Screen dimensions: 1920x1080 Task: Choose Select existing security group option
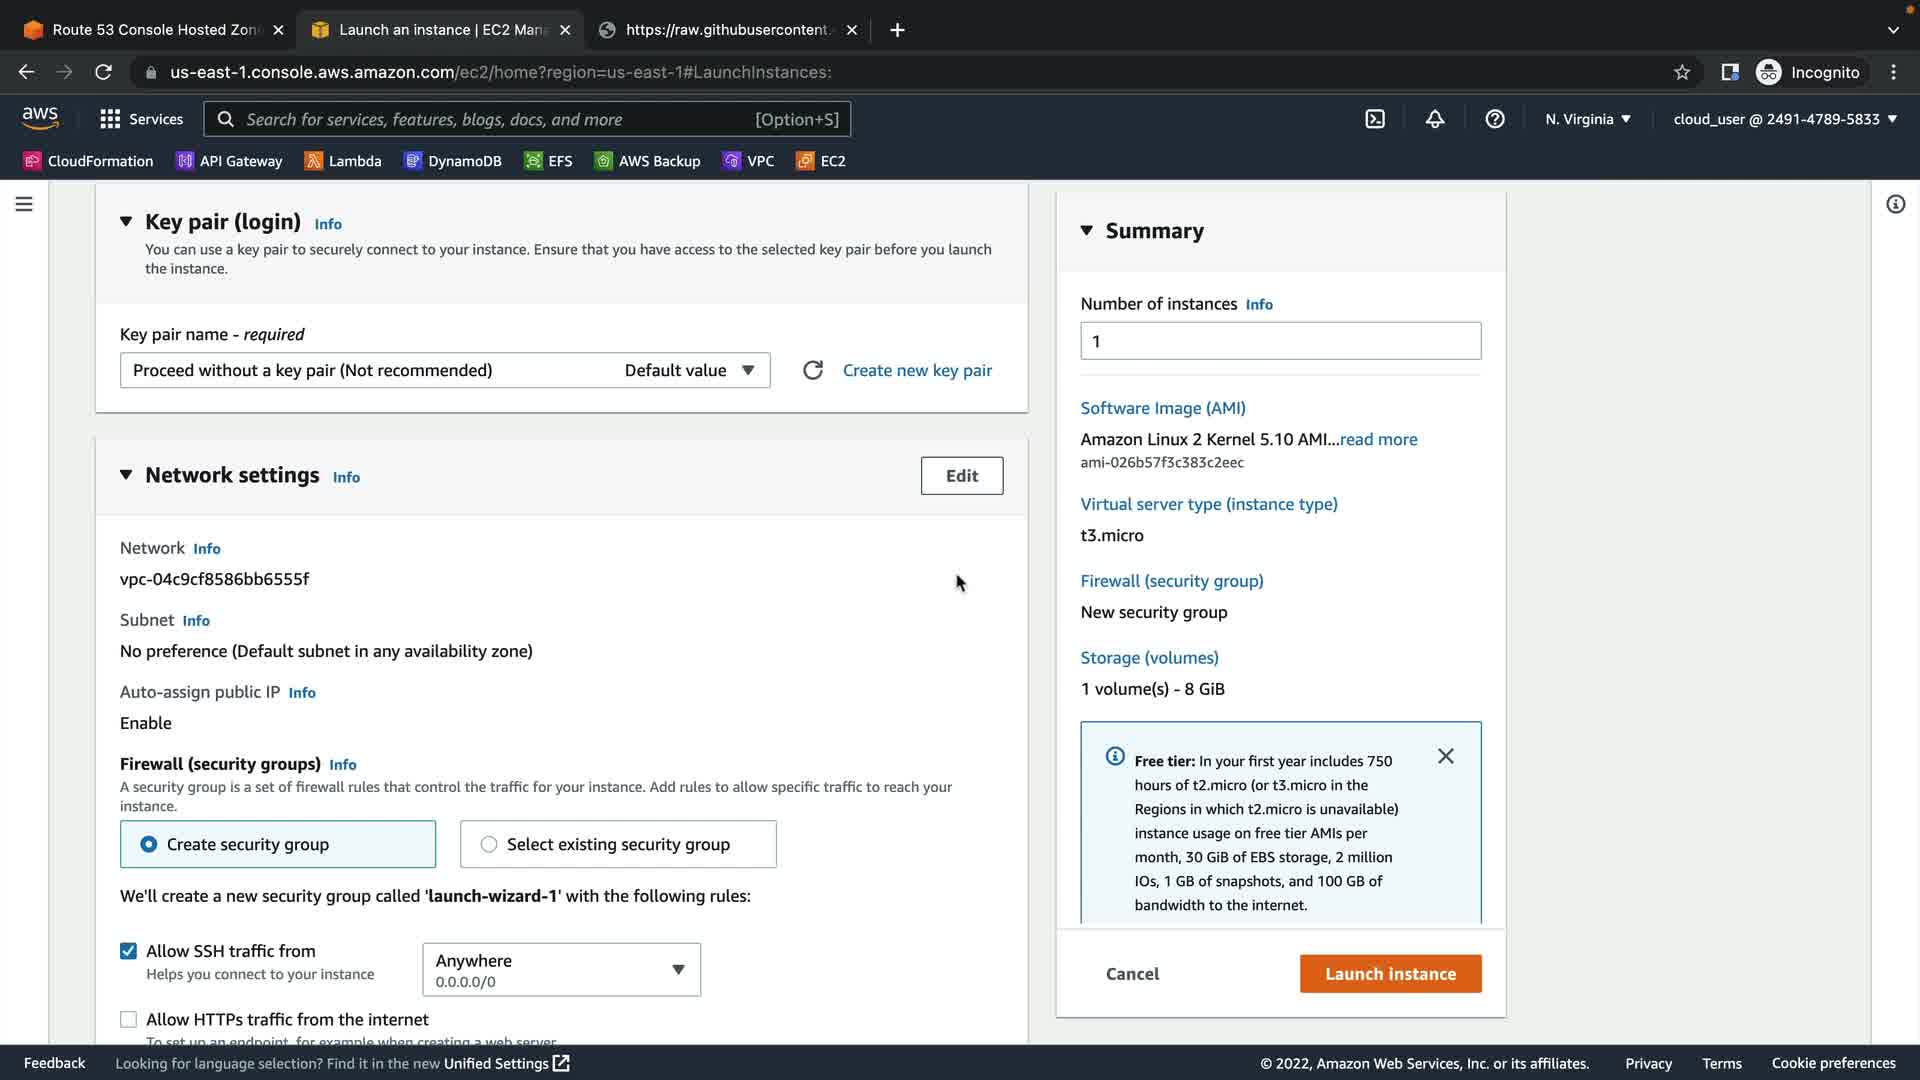[489, 844]
